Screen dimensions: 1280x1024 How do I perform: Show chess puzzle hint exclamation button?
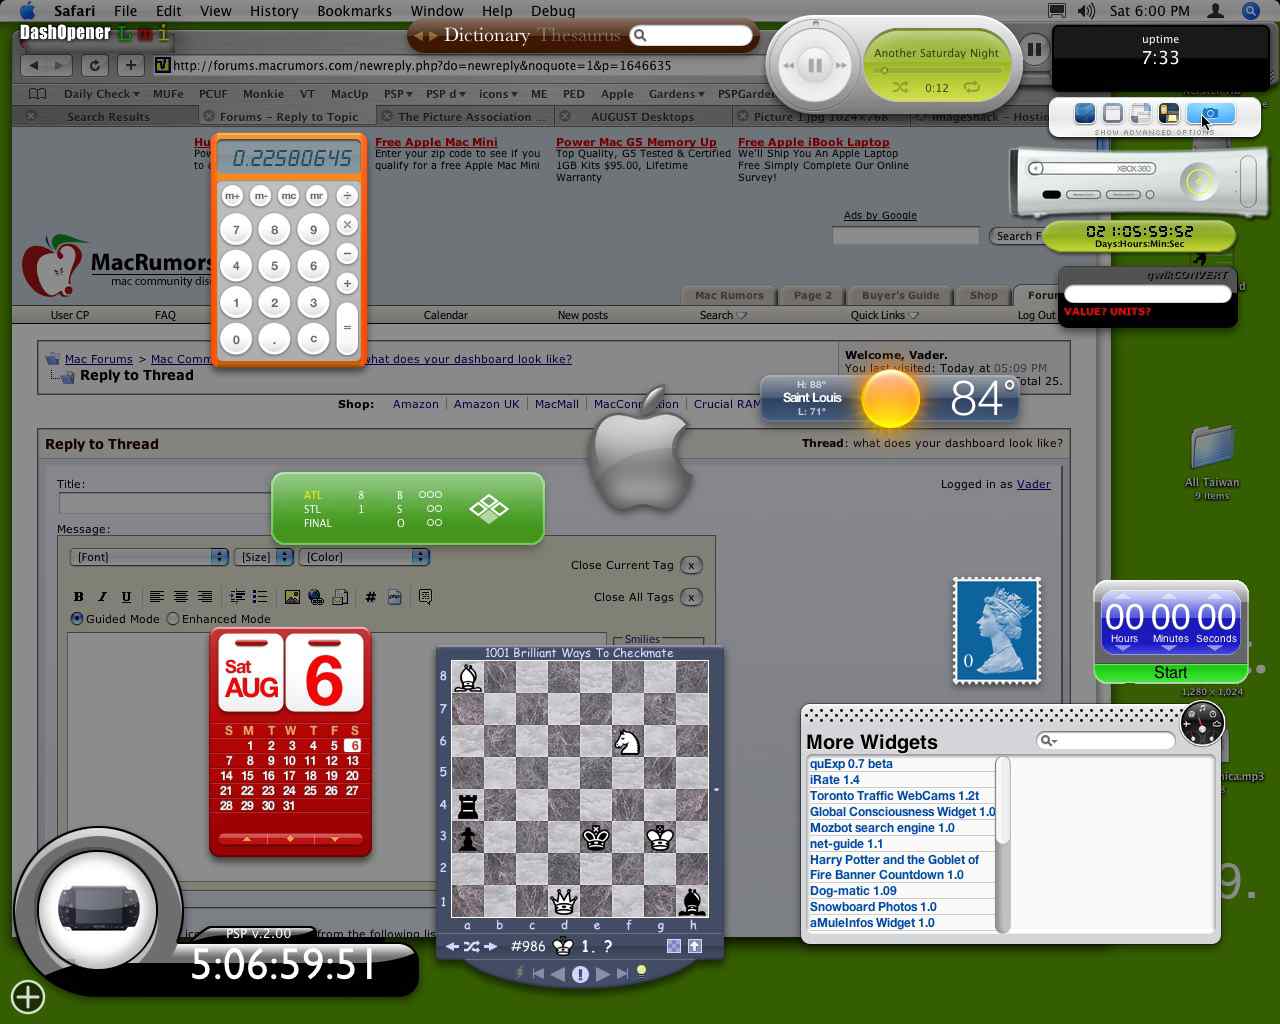[580, 974]
